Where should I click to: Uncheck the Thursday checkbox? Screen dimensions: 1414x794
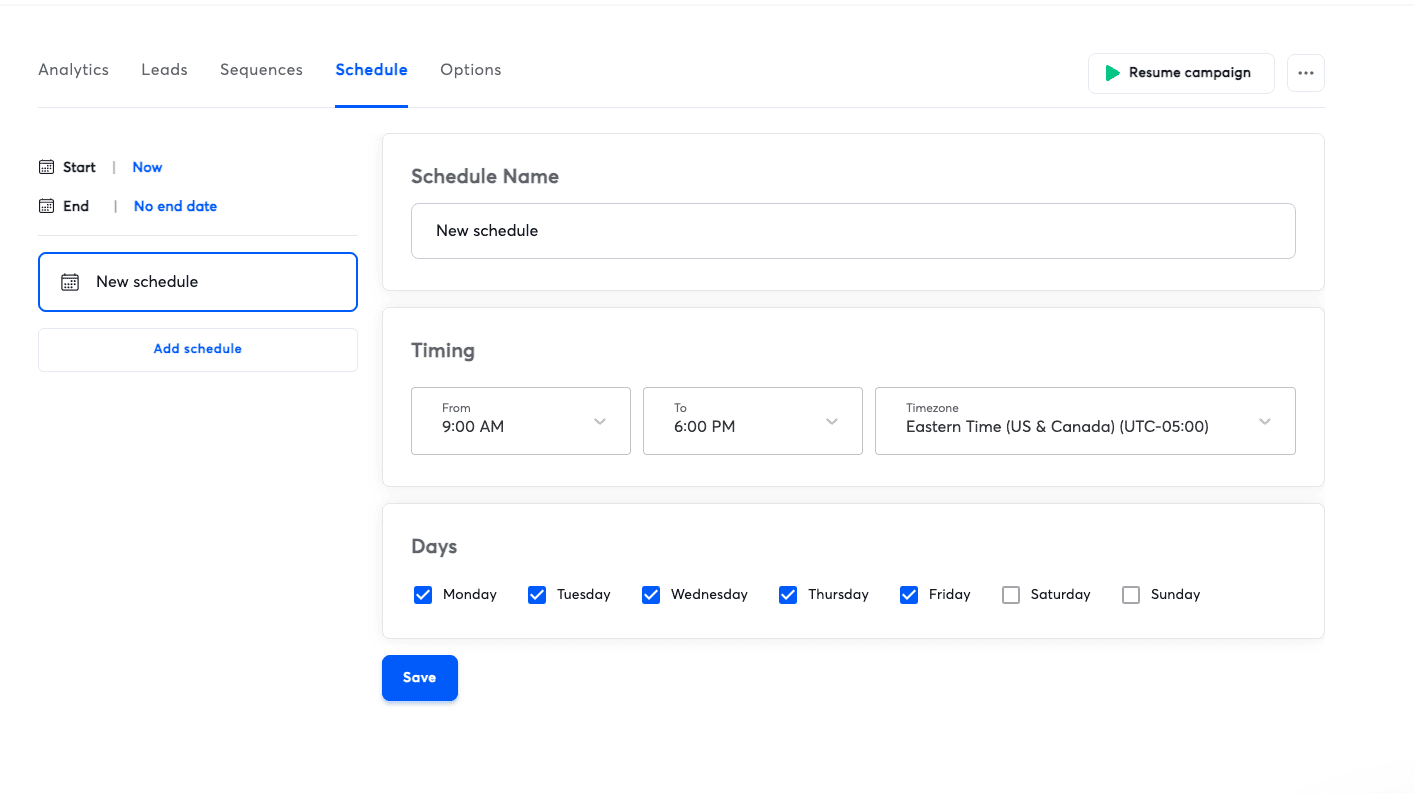point(788,595)
